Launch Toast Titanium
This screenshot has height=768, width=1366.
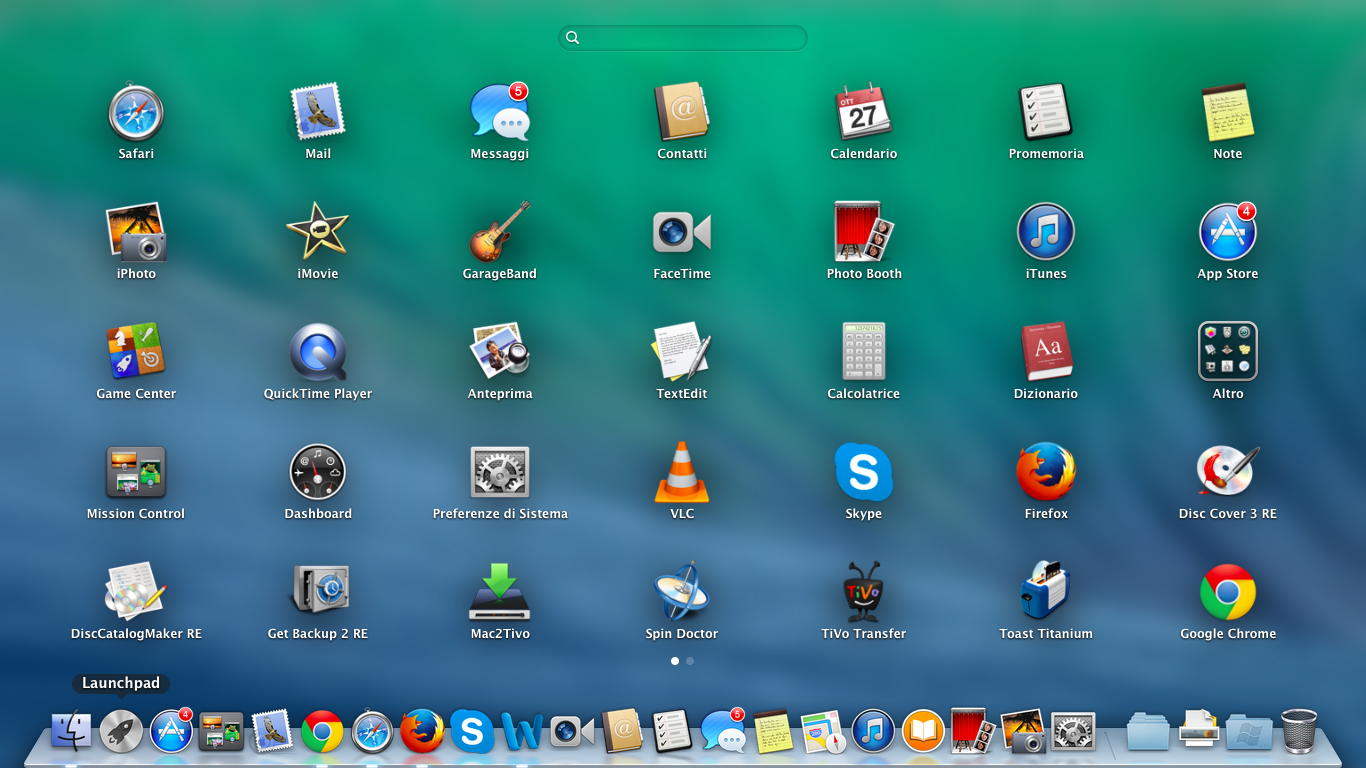tap(1046, 593)
